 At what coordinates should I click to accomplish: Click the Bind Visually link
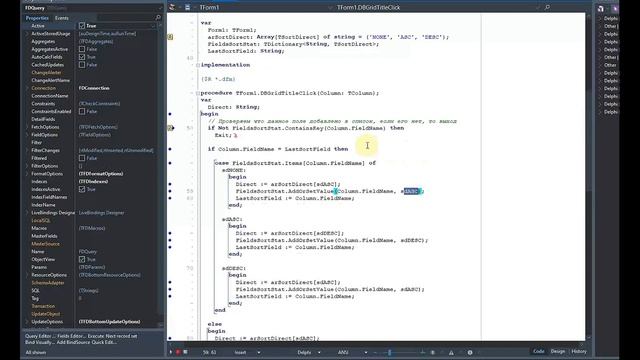click(40, 342)
